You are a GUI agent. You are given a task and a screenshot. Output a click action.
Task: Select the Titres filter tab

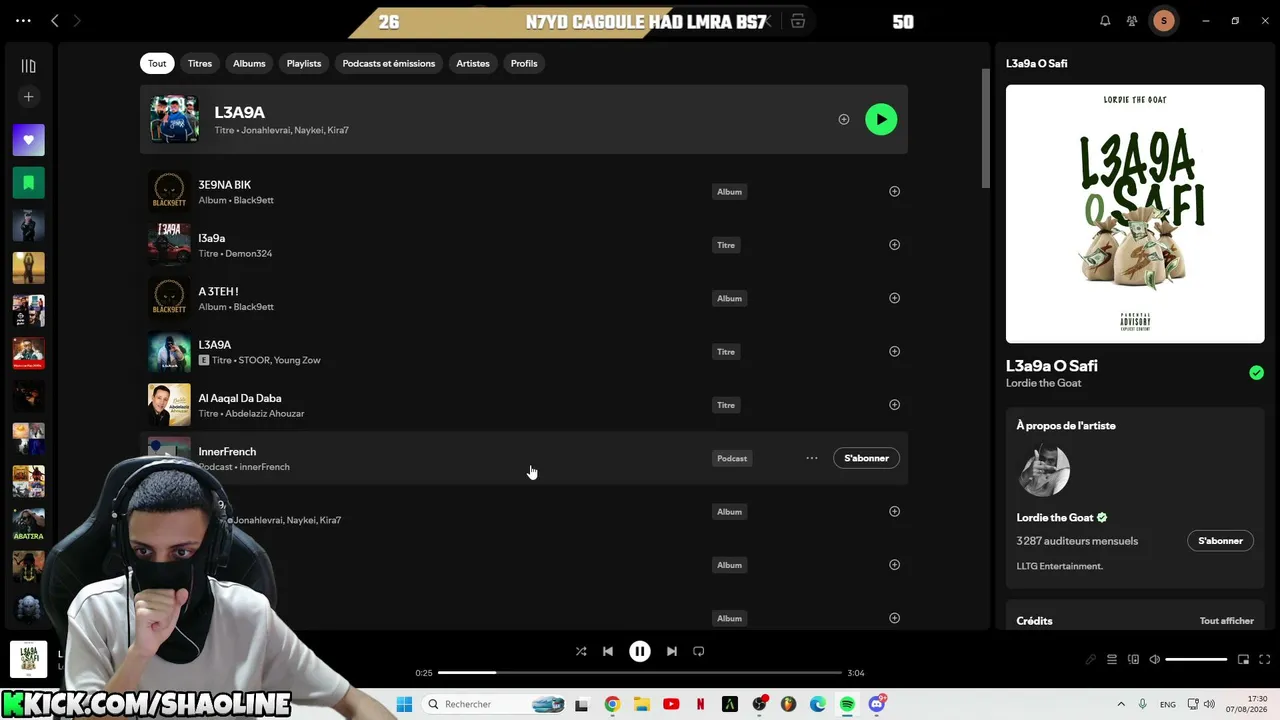(200, 63)
